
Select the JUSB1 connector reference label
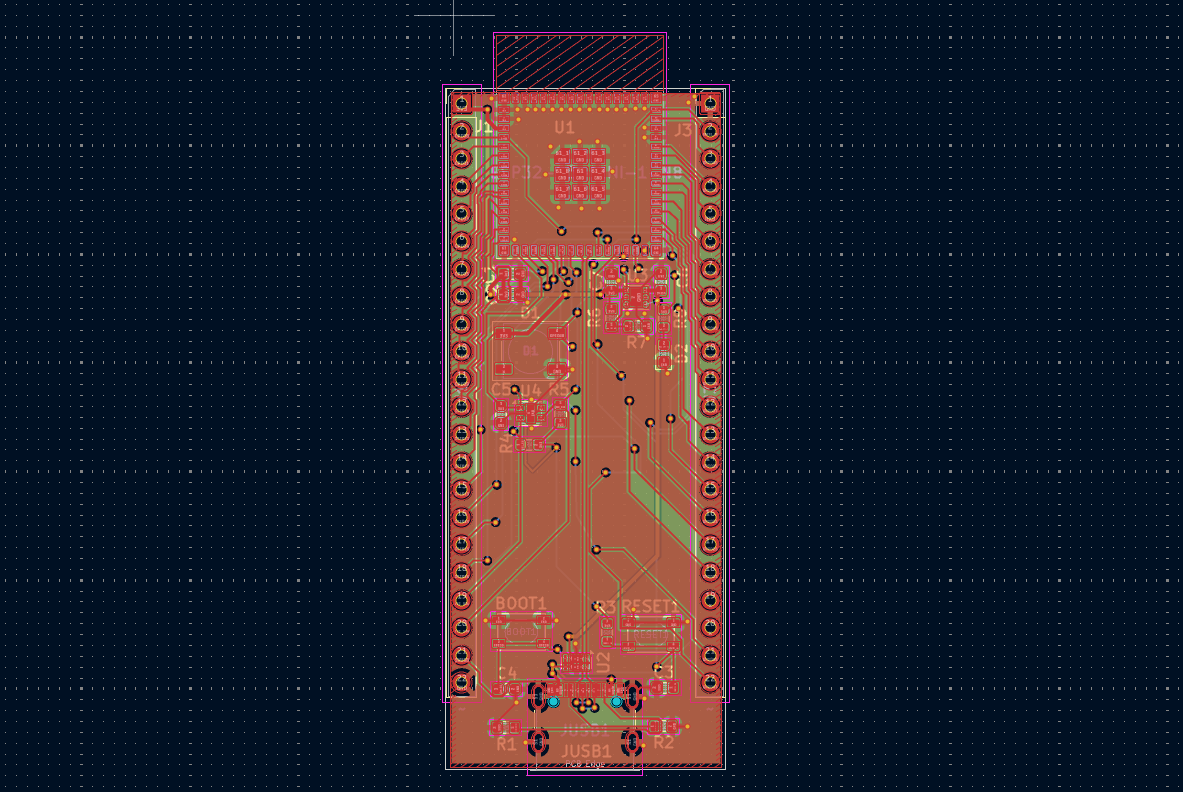[585, 751]
